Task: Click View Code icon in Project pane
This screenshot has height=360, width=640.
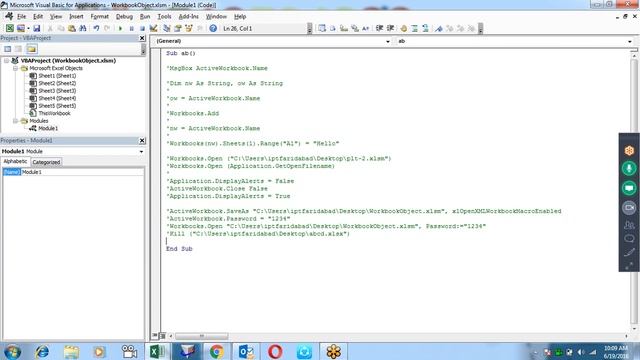Action: point(7,49)
